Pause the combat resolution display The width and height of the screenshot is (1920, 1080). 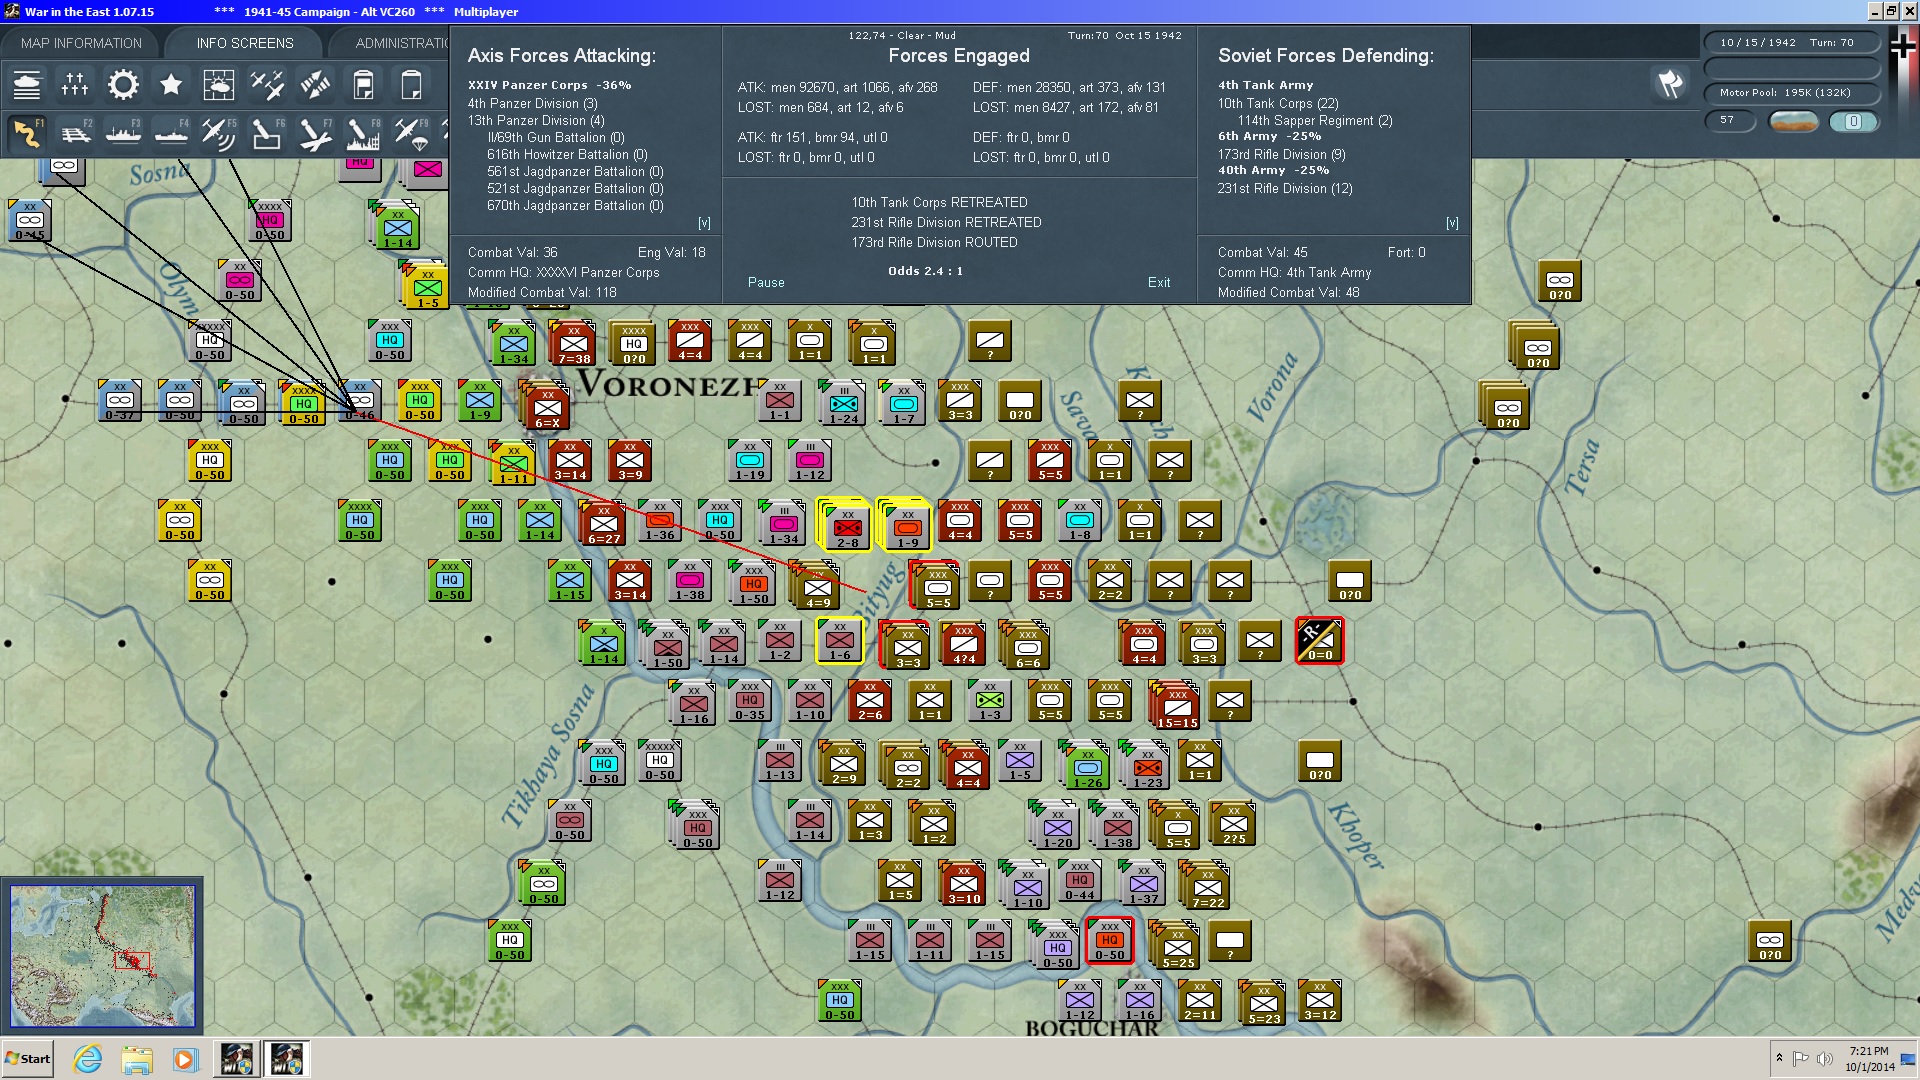coord(766,283)
